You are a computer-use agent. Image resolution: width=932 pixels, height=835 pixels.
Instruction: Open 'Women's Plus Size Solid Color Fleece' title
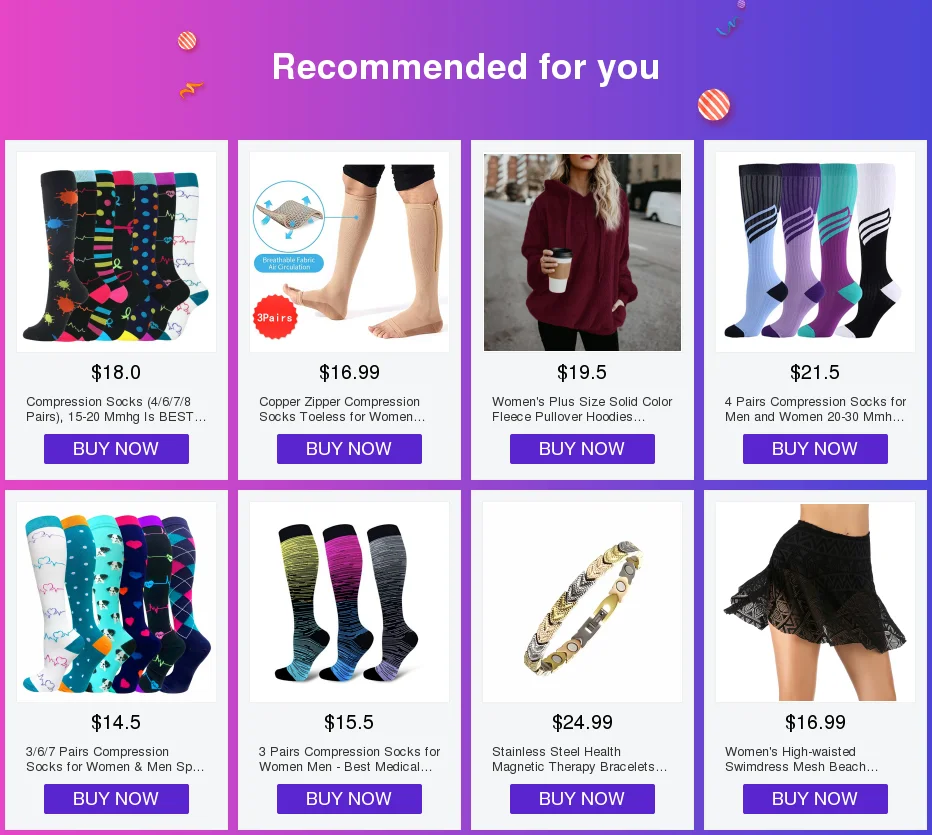582,409
